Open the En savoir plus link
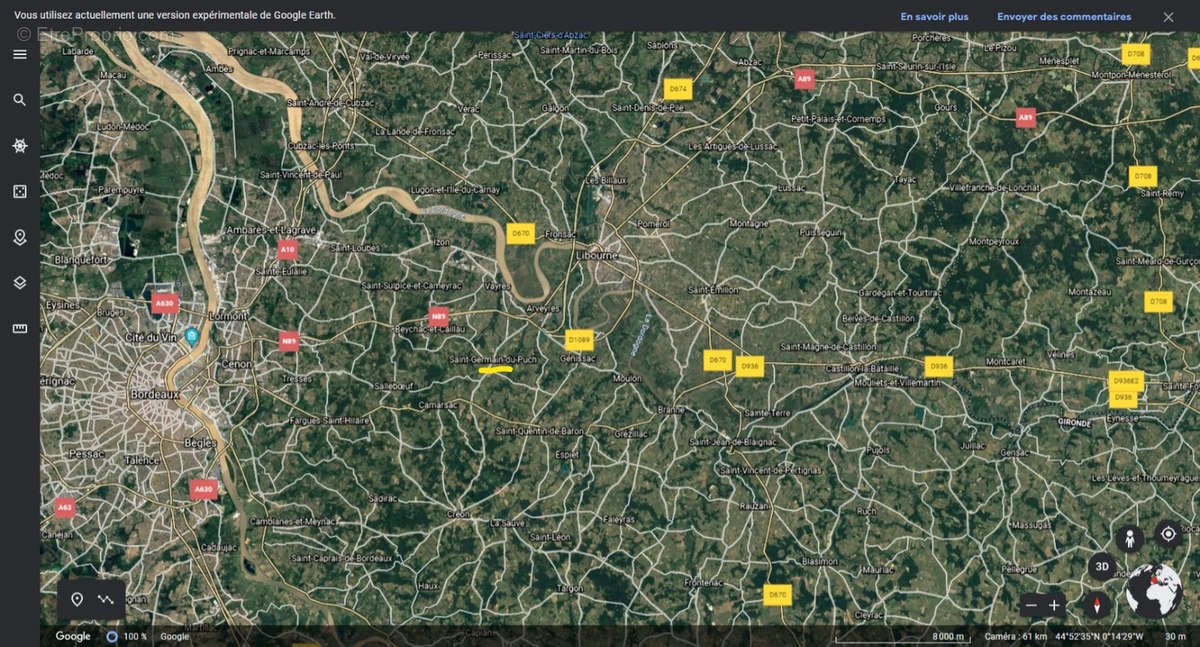 (934, 17)
